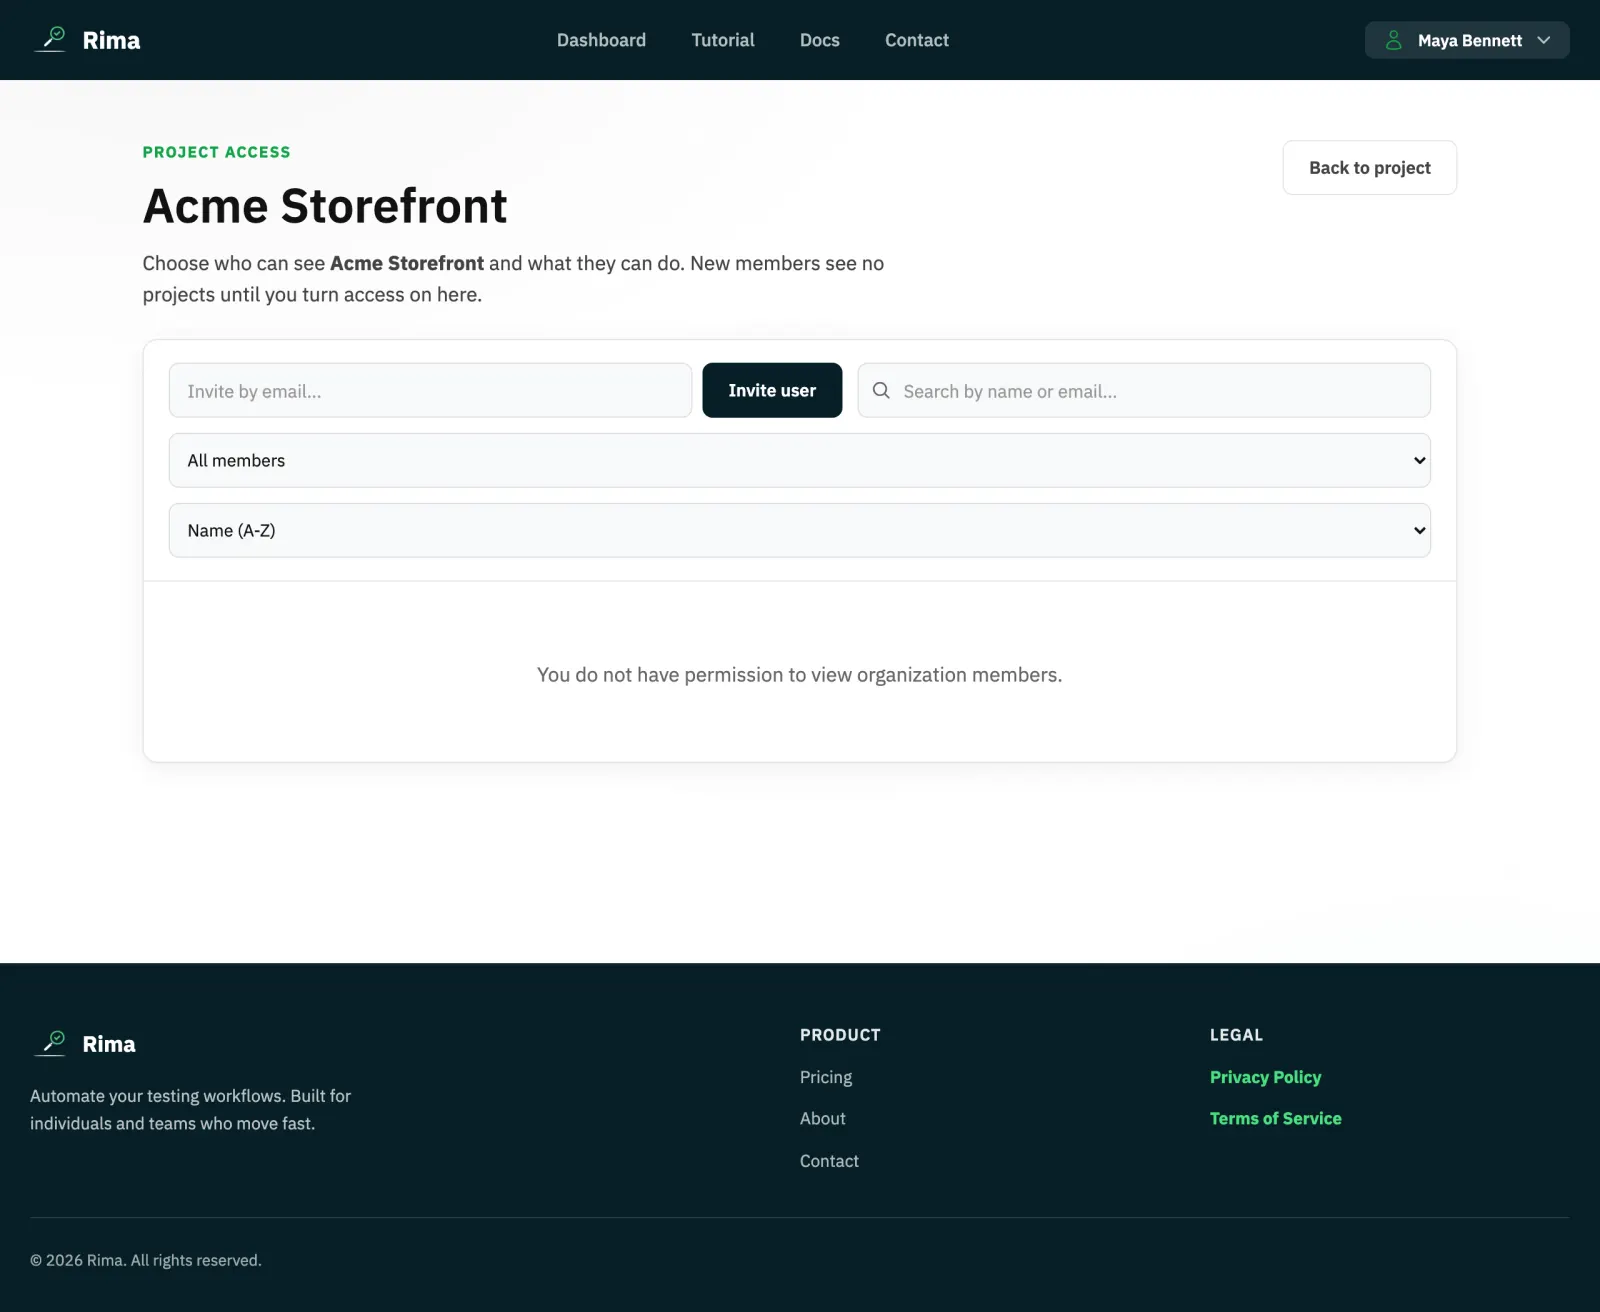Open the Pricing footer link
The image size is (1600, 1312).
point(826,1077)
